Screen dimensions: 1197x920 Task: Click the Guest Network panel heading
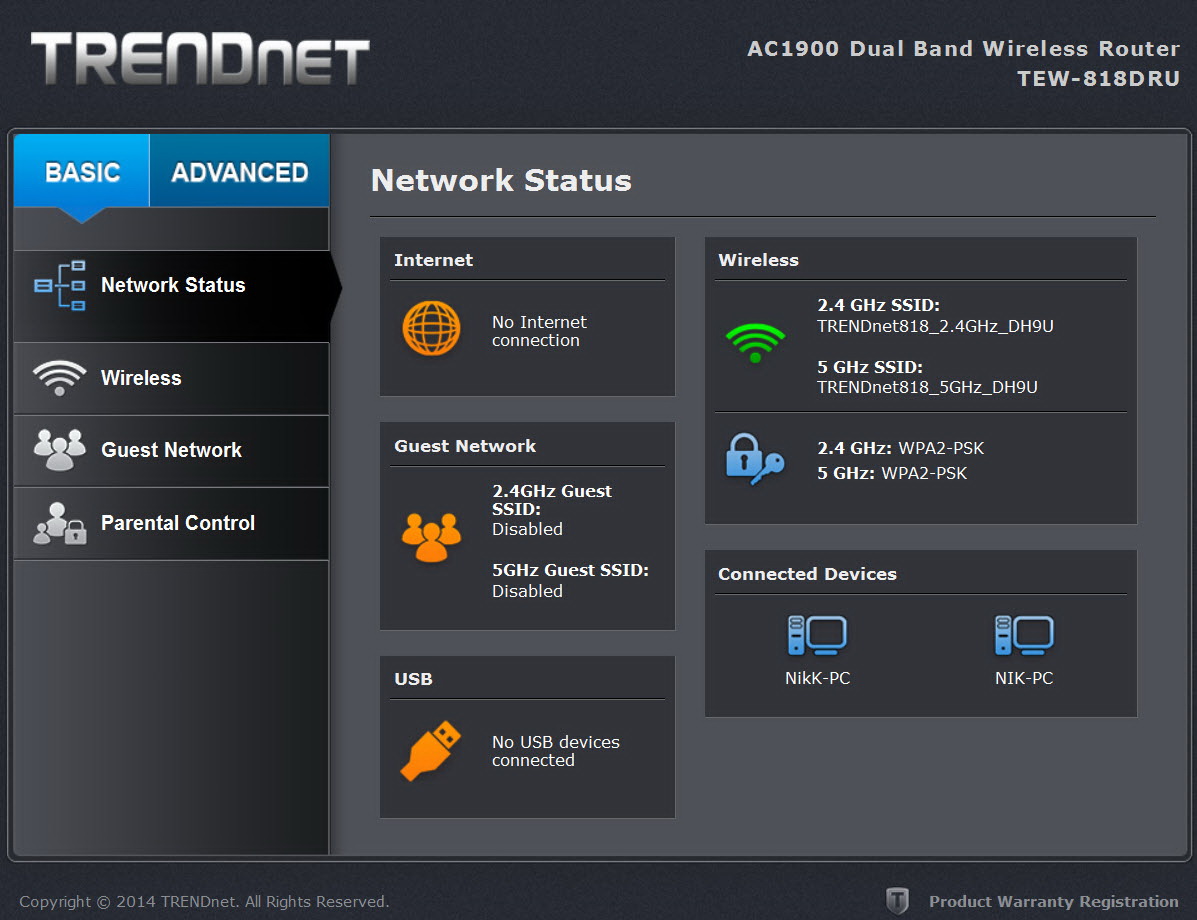click(x=465, y=446)
